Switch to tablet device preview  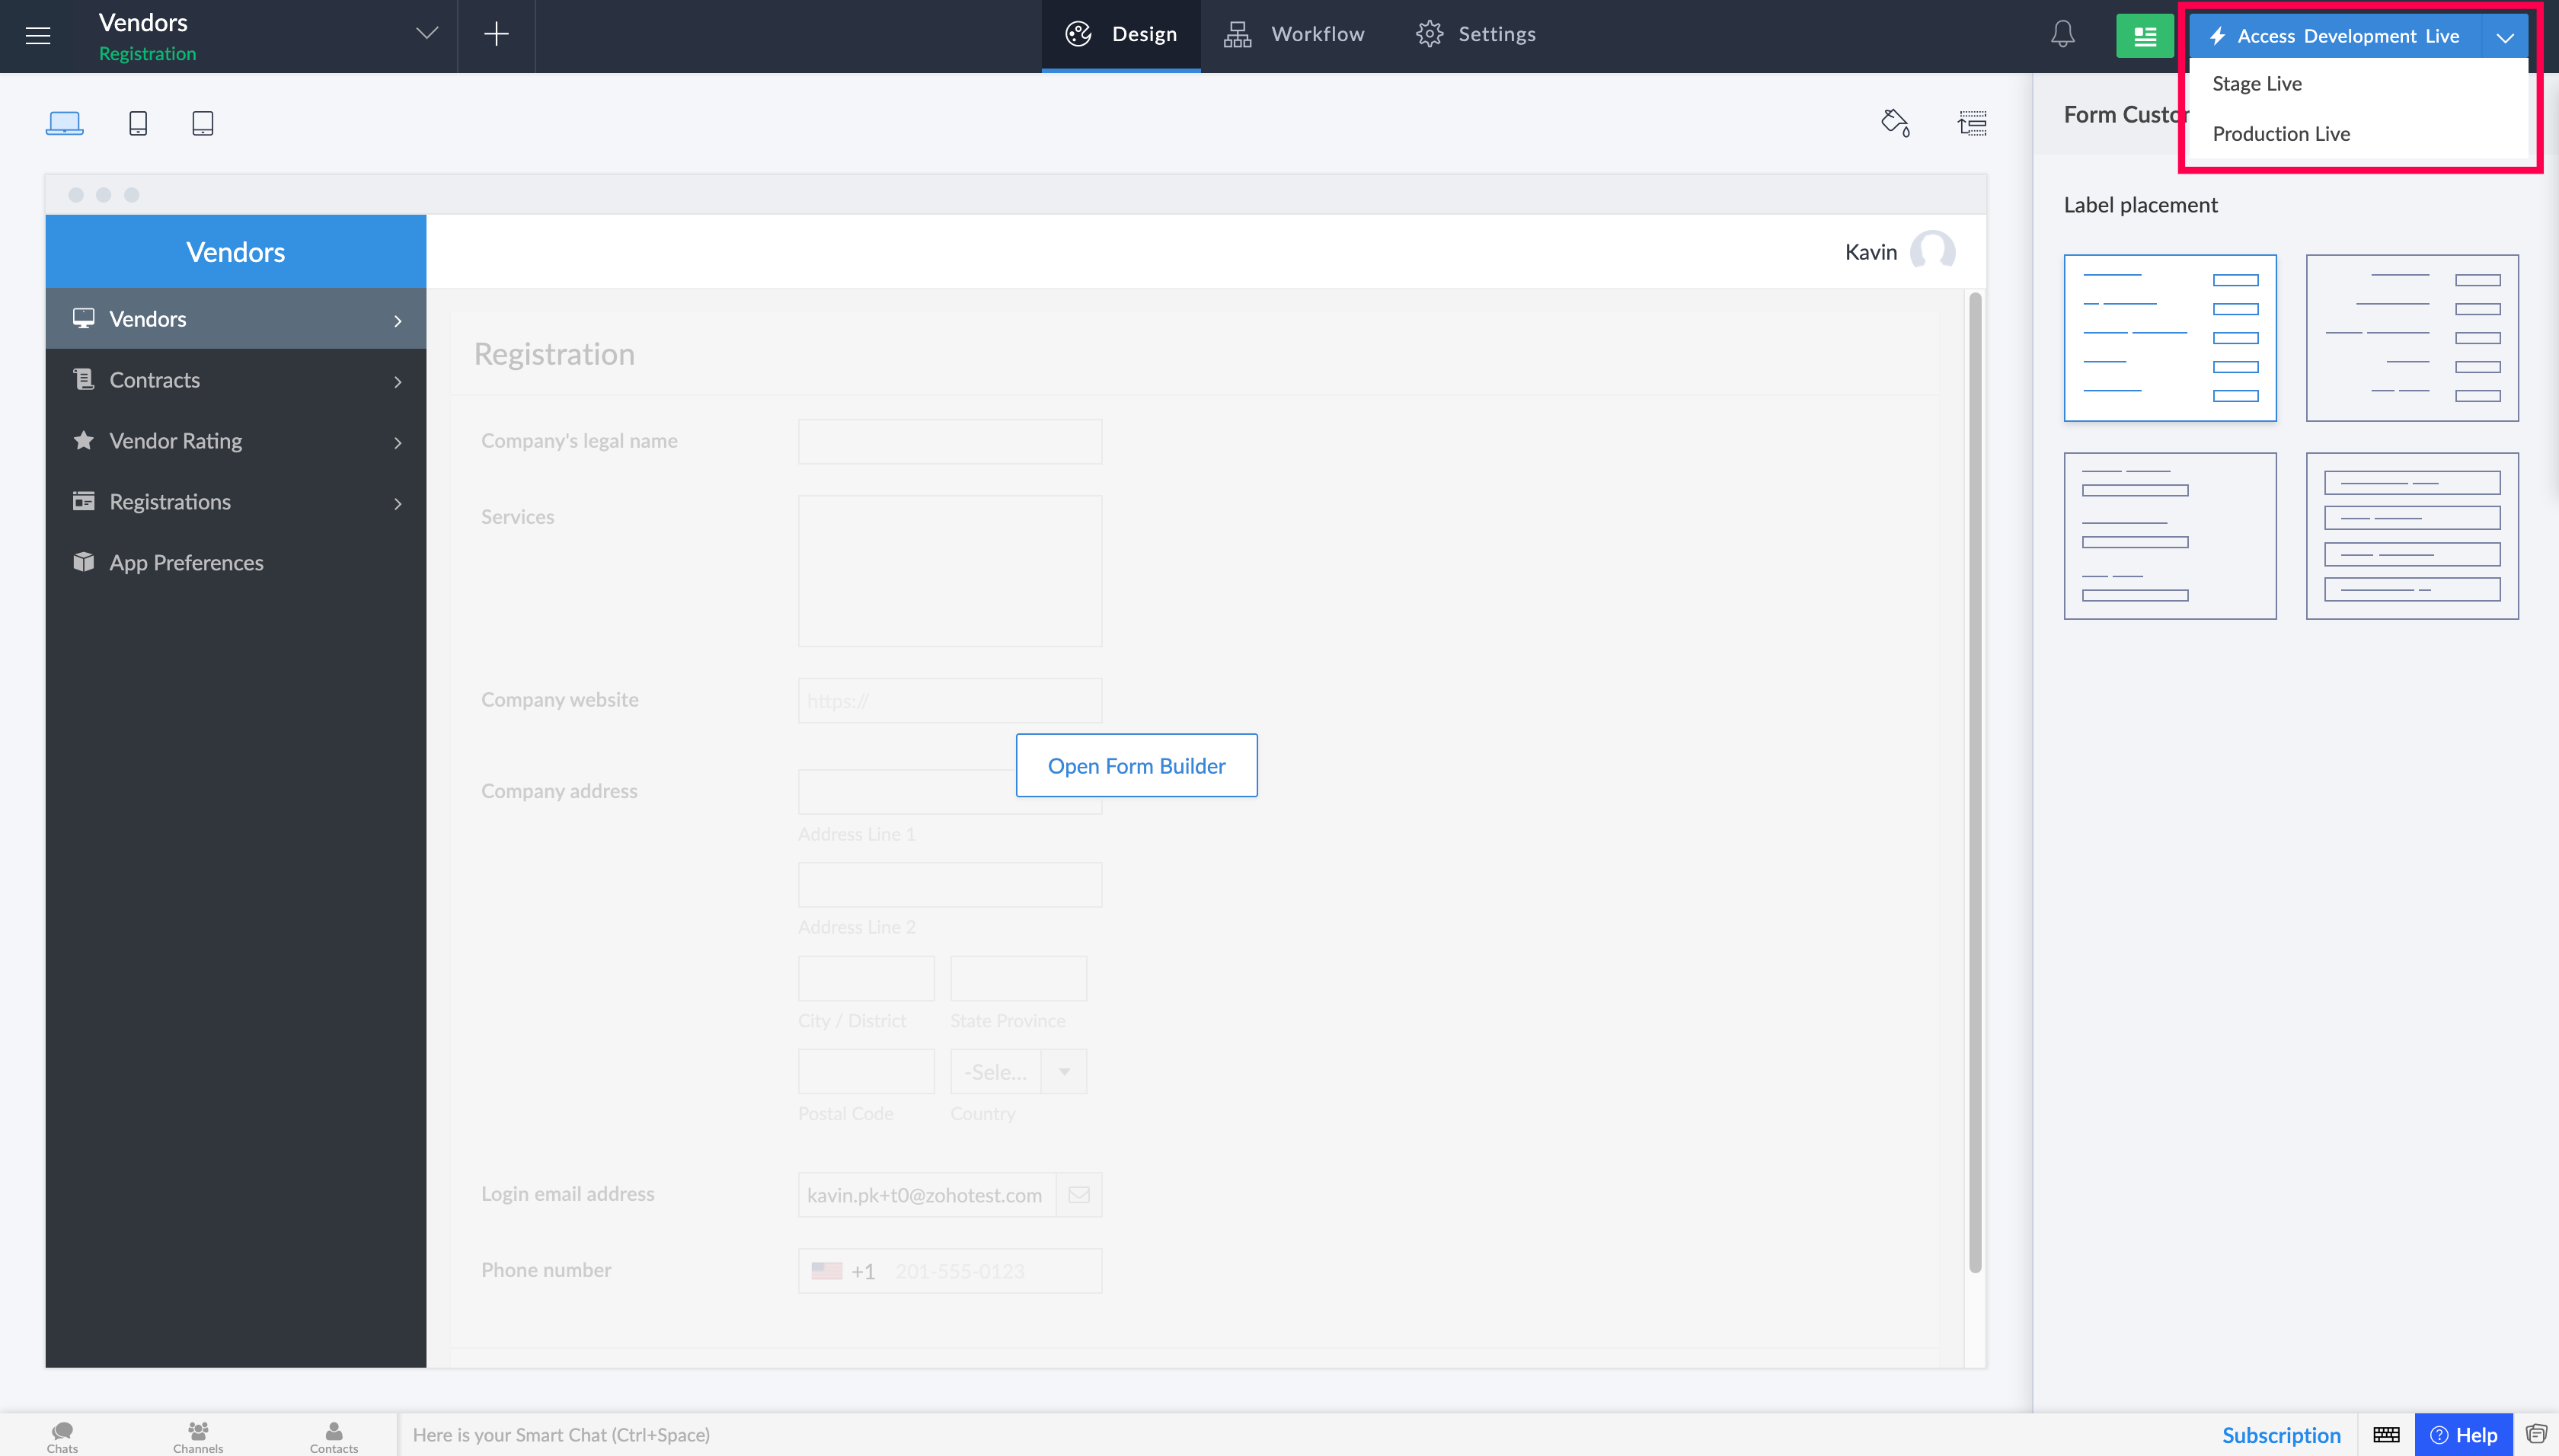[x=202, y=123]
